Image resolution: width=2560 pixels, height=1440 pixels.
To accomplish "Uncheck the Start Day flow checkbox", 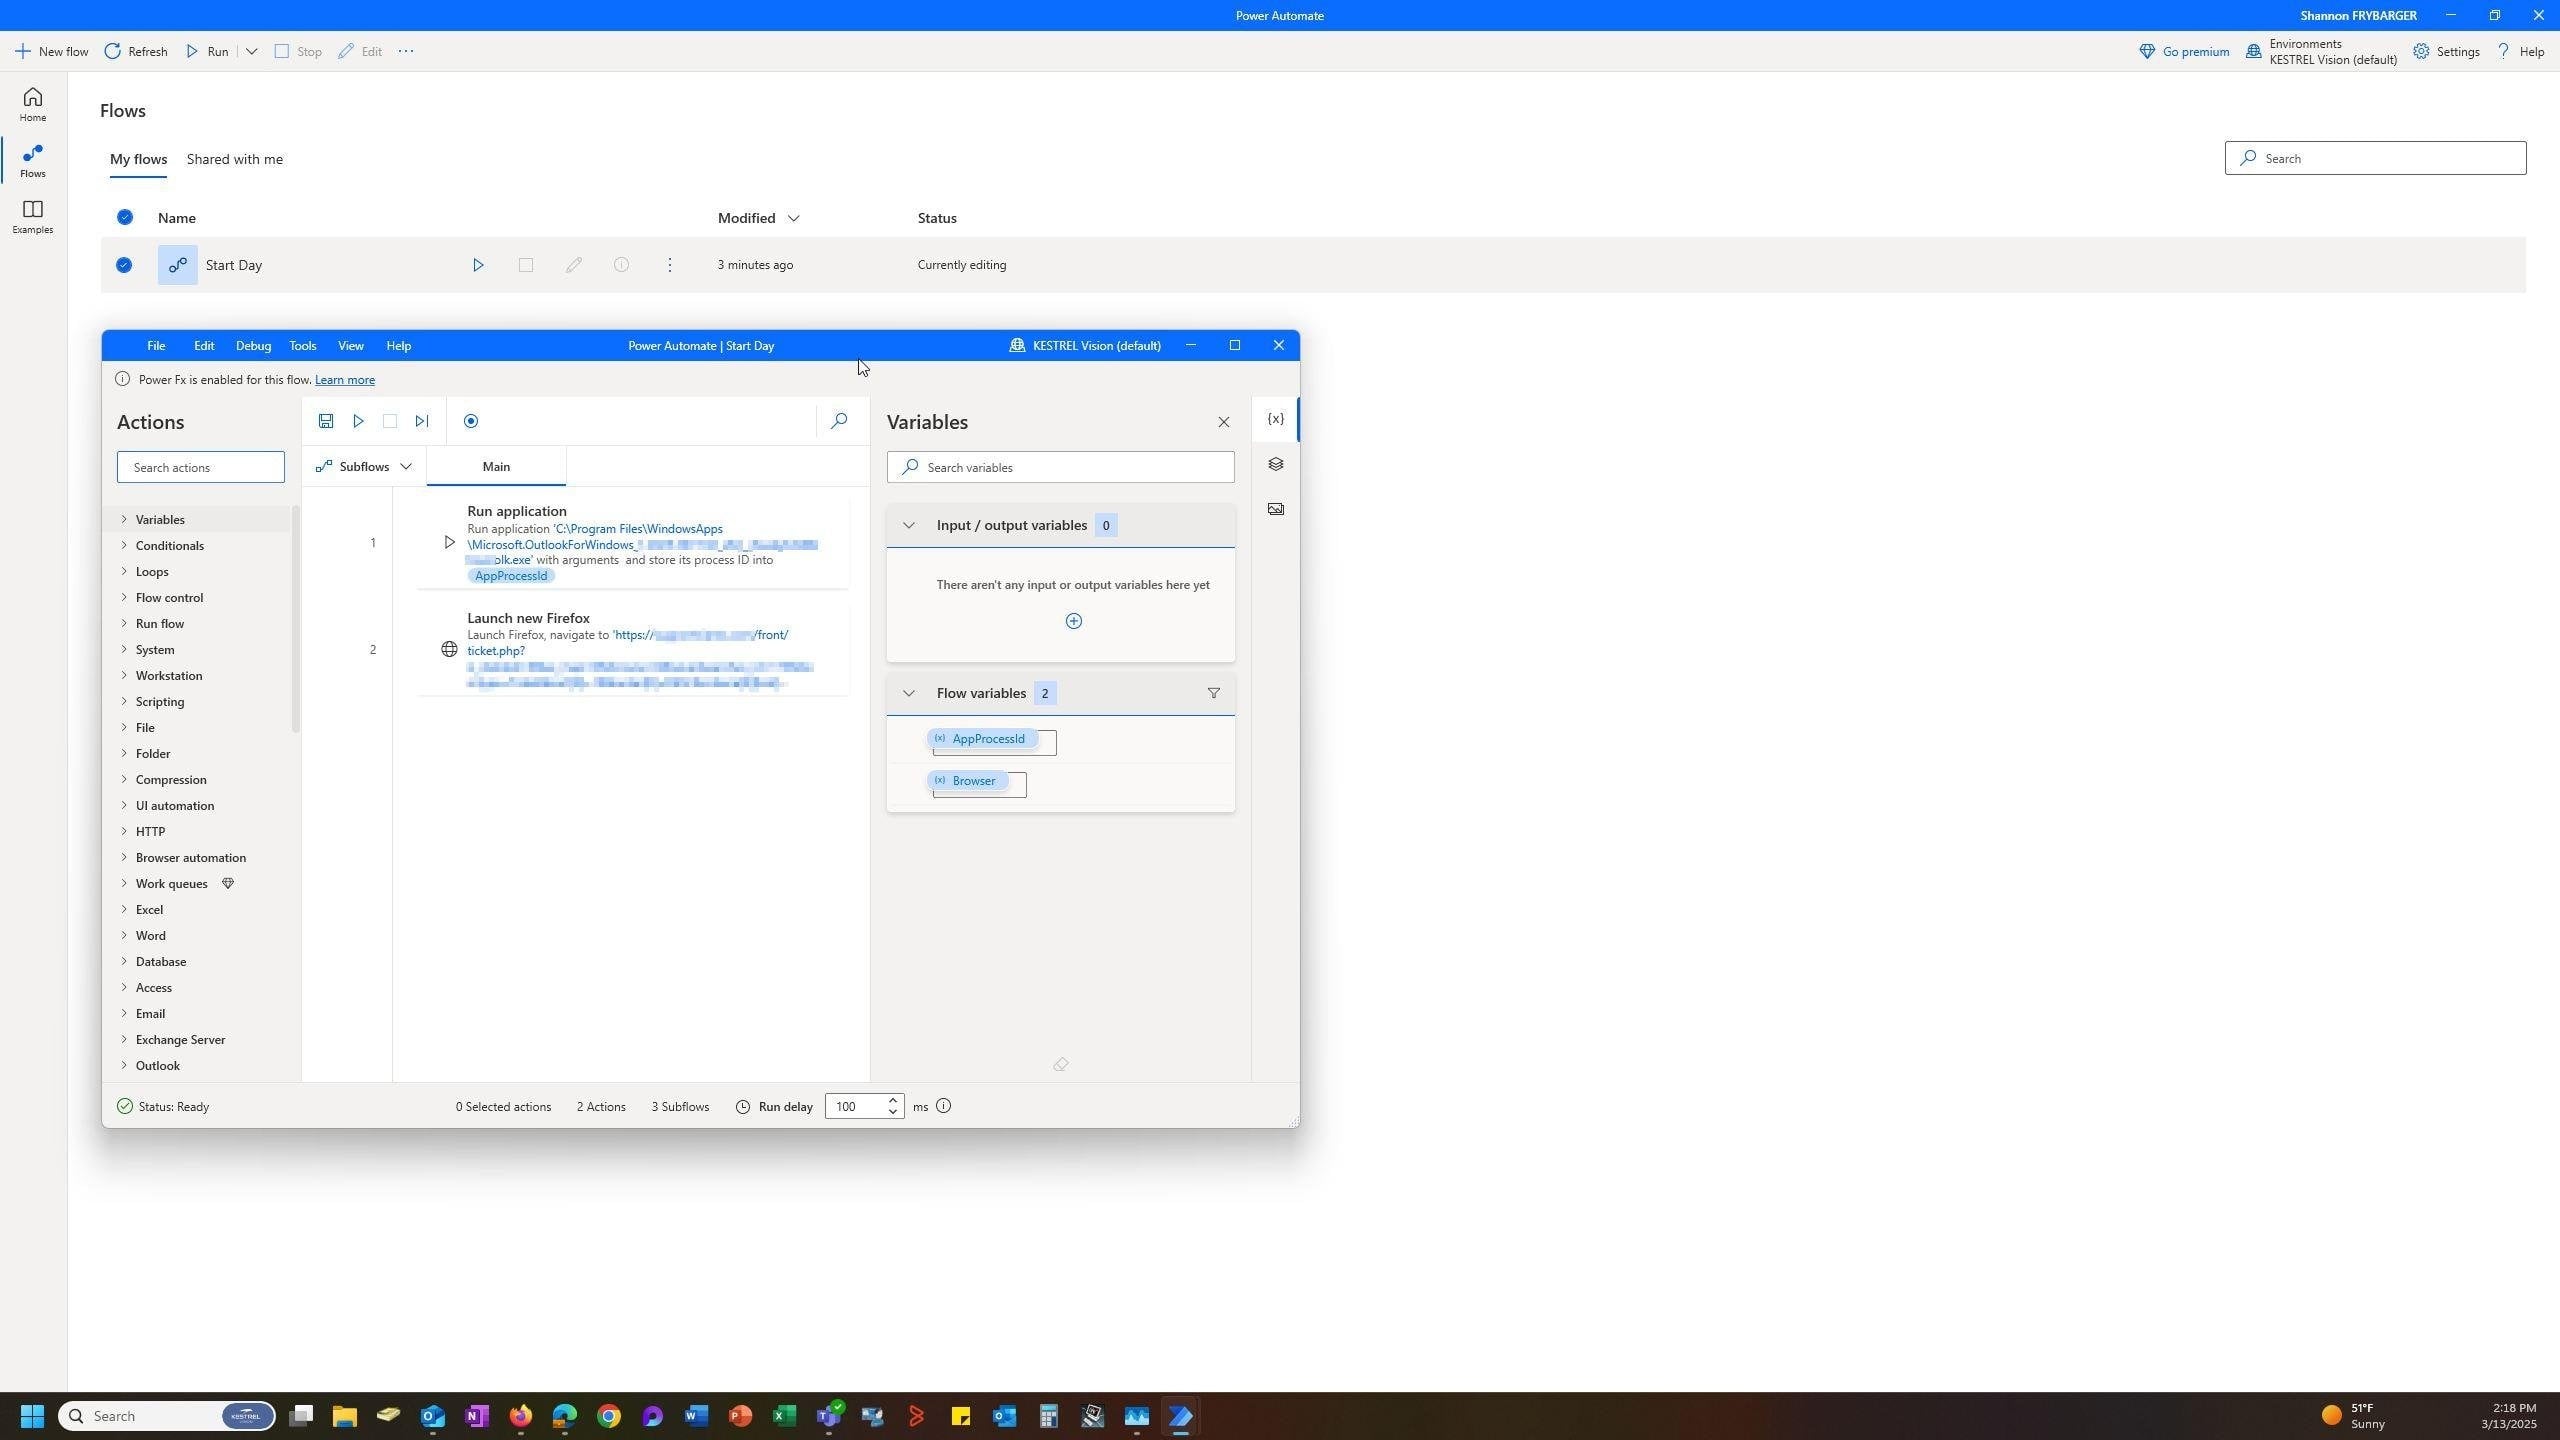I will click(124, 265).
